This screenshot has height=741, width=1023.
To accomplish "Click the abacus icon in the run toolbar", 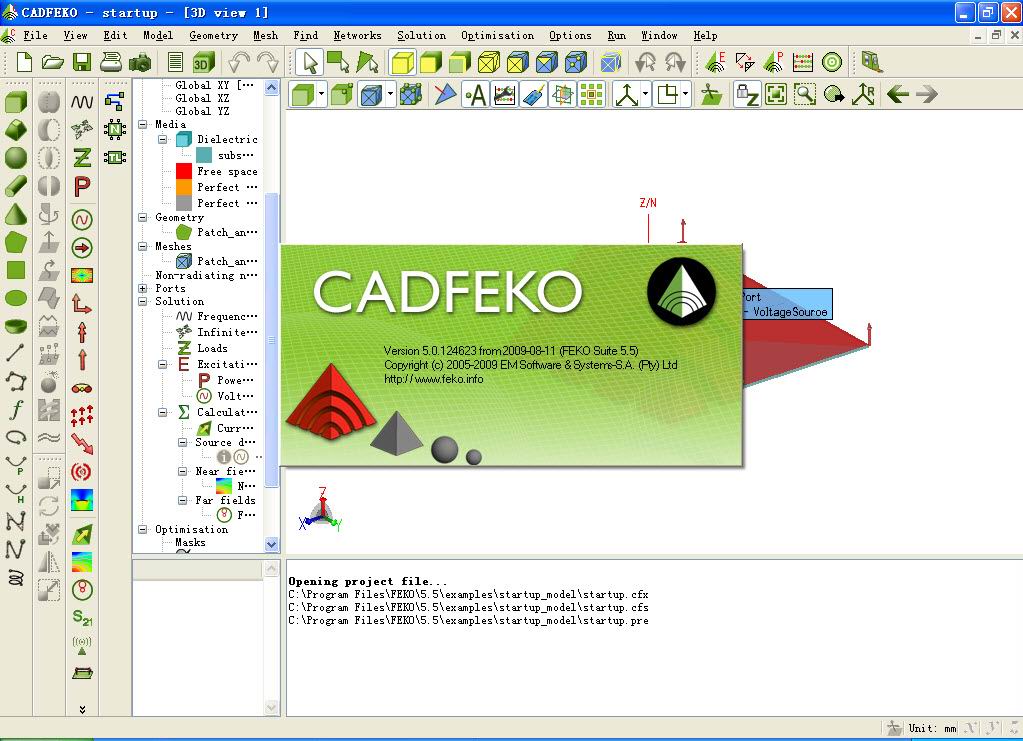I will [802, 63].
